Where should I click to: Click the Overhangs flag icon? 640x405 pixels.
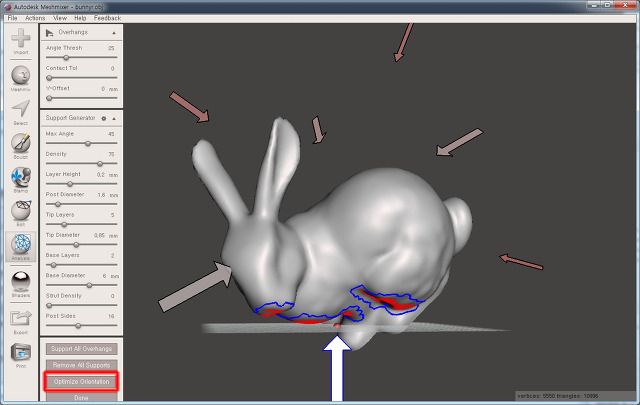point(50,33)
